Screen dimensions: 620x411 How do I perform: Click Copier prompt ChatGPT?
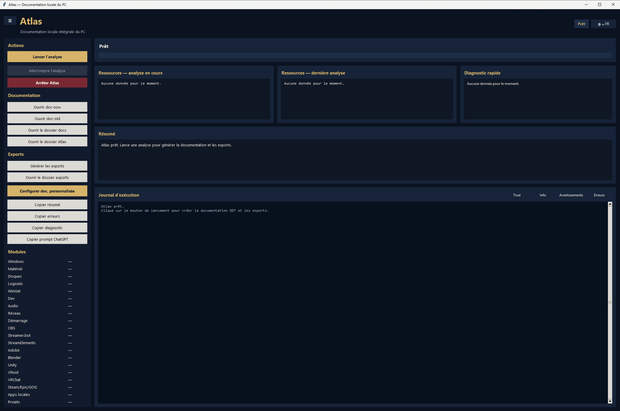pyautogui.click(x=47, y=239)
